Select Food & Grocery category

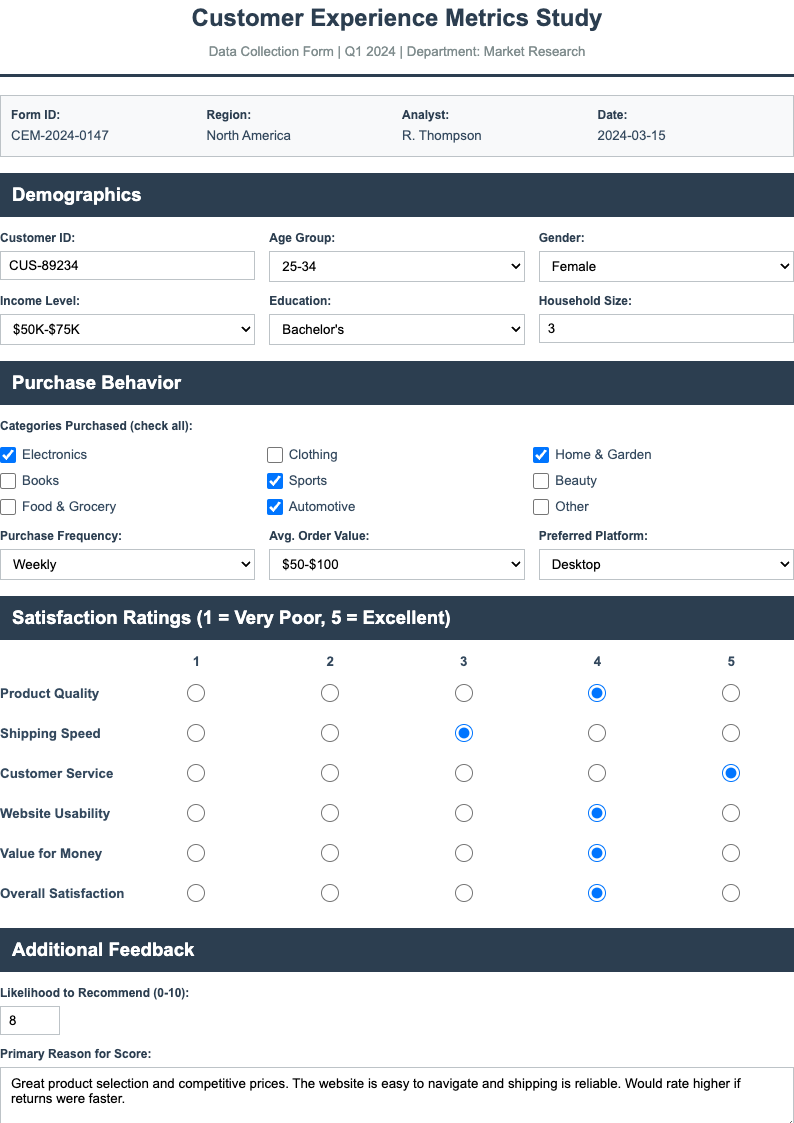(8, 507)
